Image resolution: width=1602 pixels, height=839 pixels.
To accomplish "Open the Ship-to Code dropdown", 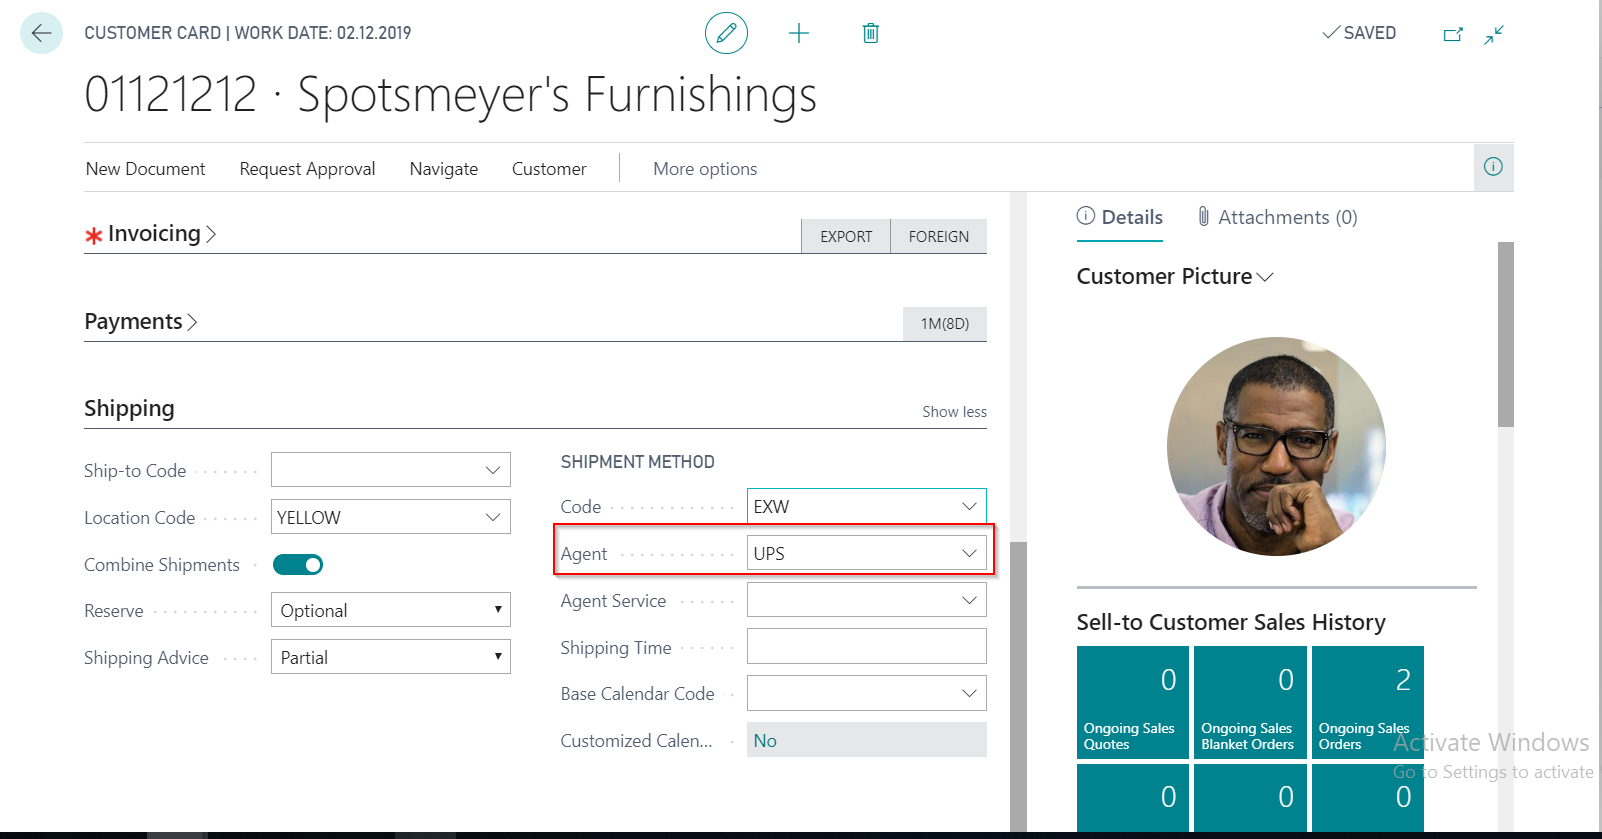I will click(492, 470).
